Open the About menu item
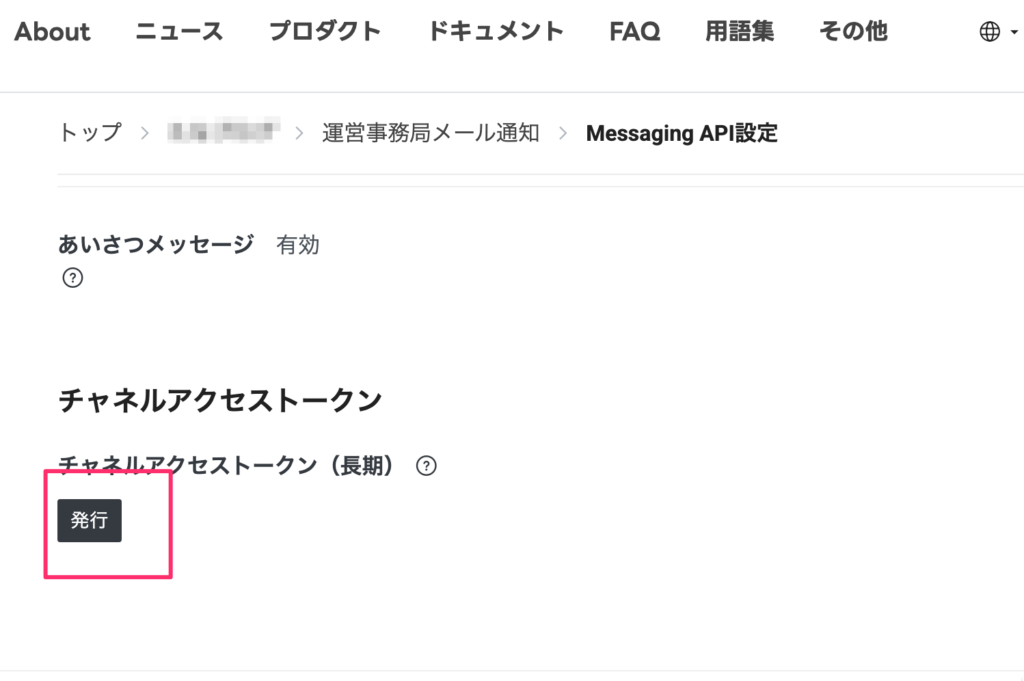The width and height of the screenshot is (1024, 681). tap(52, 32)
